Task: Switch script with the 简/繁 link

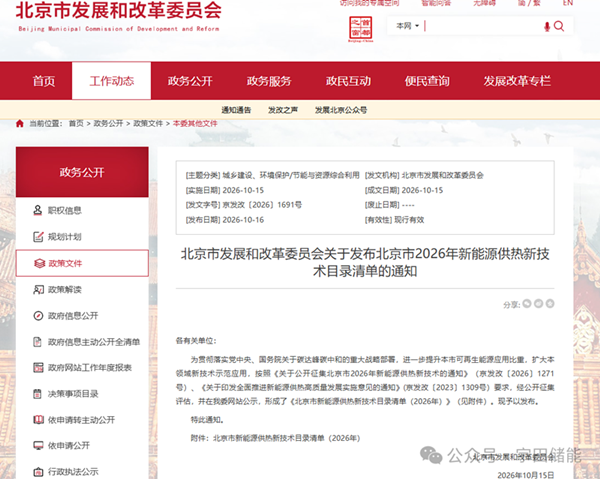Action: point(529,3)
